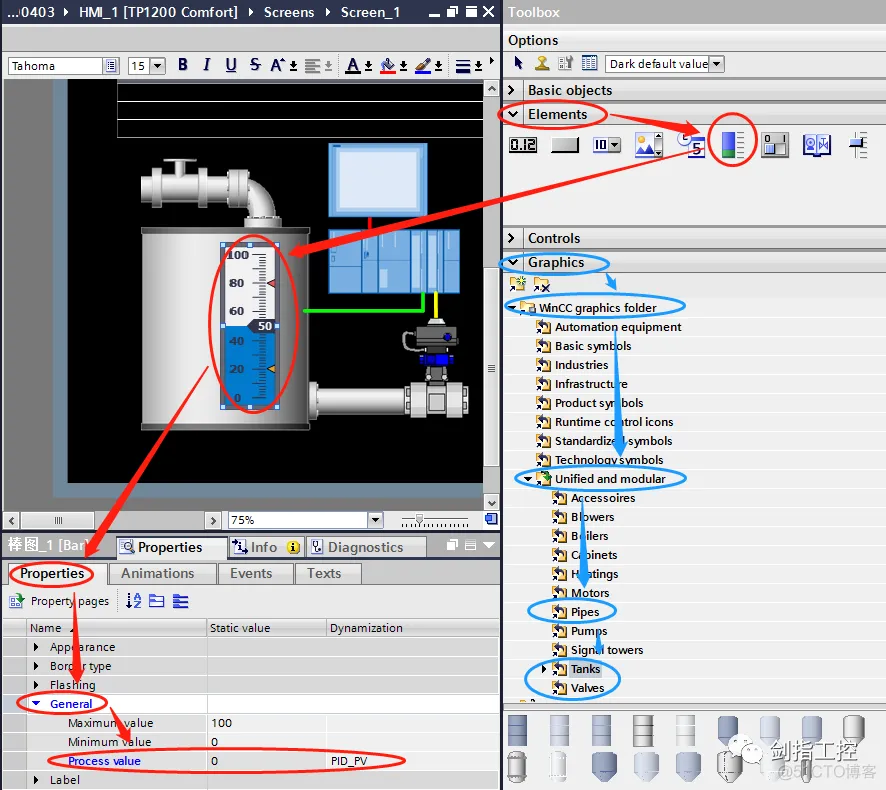Screen dimensions: 886x790
Task: Click the font color A icon
Action: pyautogui.click(x=353, y=66)
